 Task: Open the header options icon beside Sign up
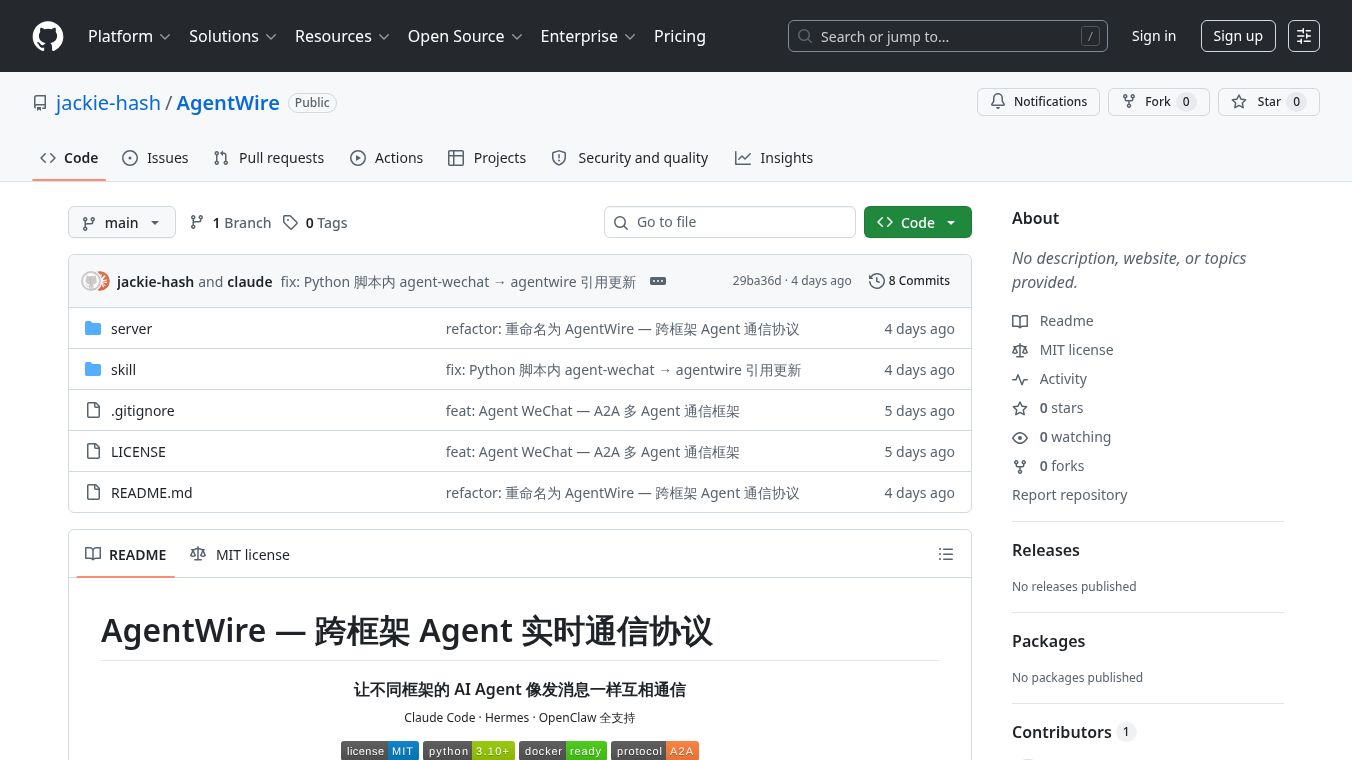coord(1304,36)
